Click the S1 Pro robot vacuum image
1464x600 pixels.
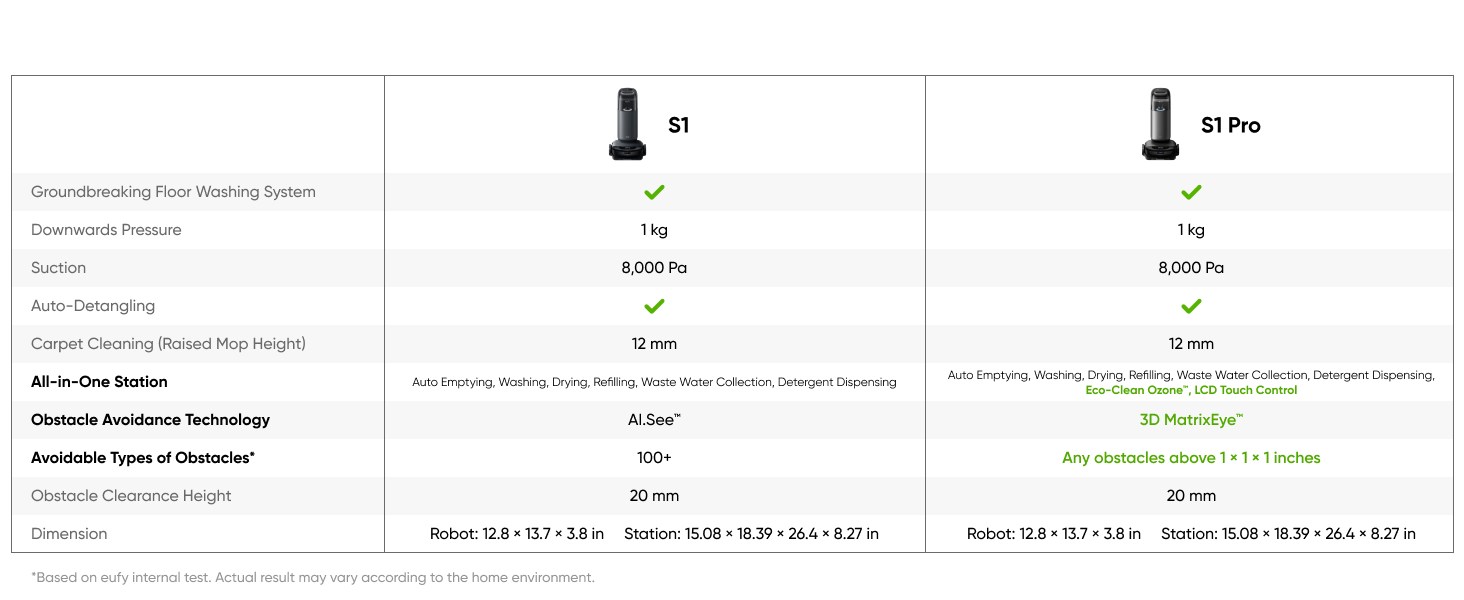coord(1160,124)
